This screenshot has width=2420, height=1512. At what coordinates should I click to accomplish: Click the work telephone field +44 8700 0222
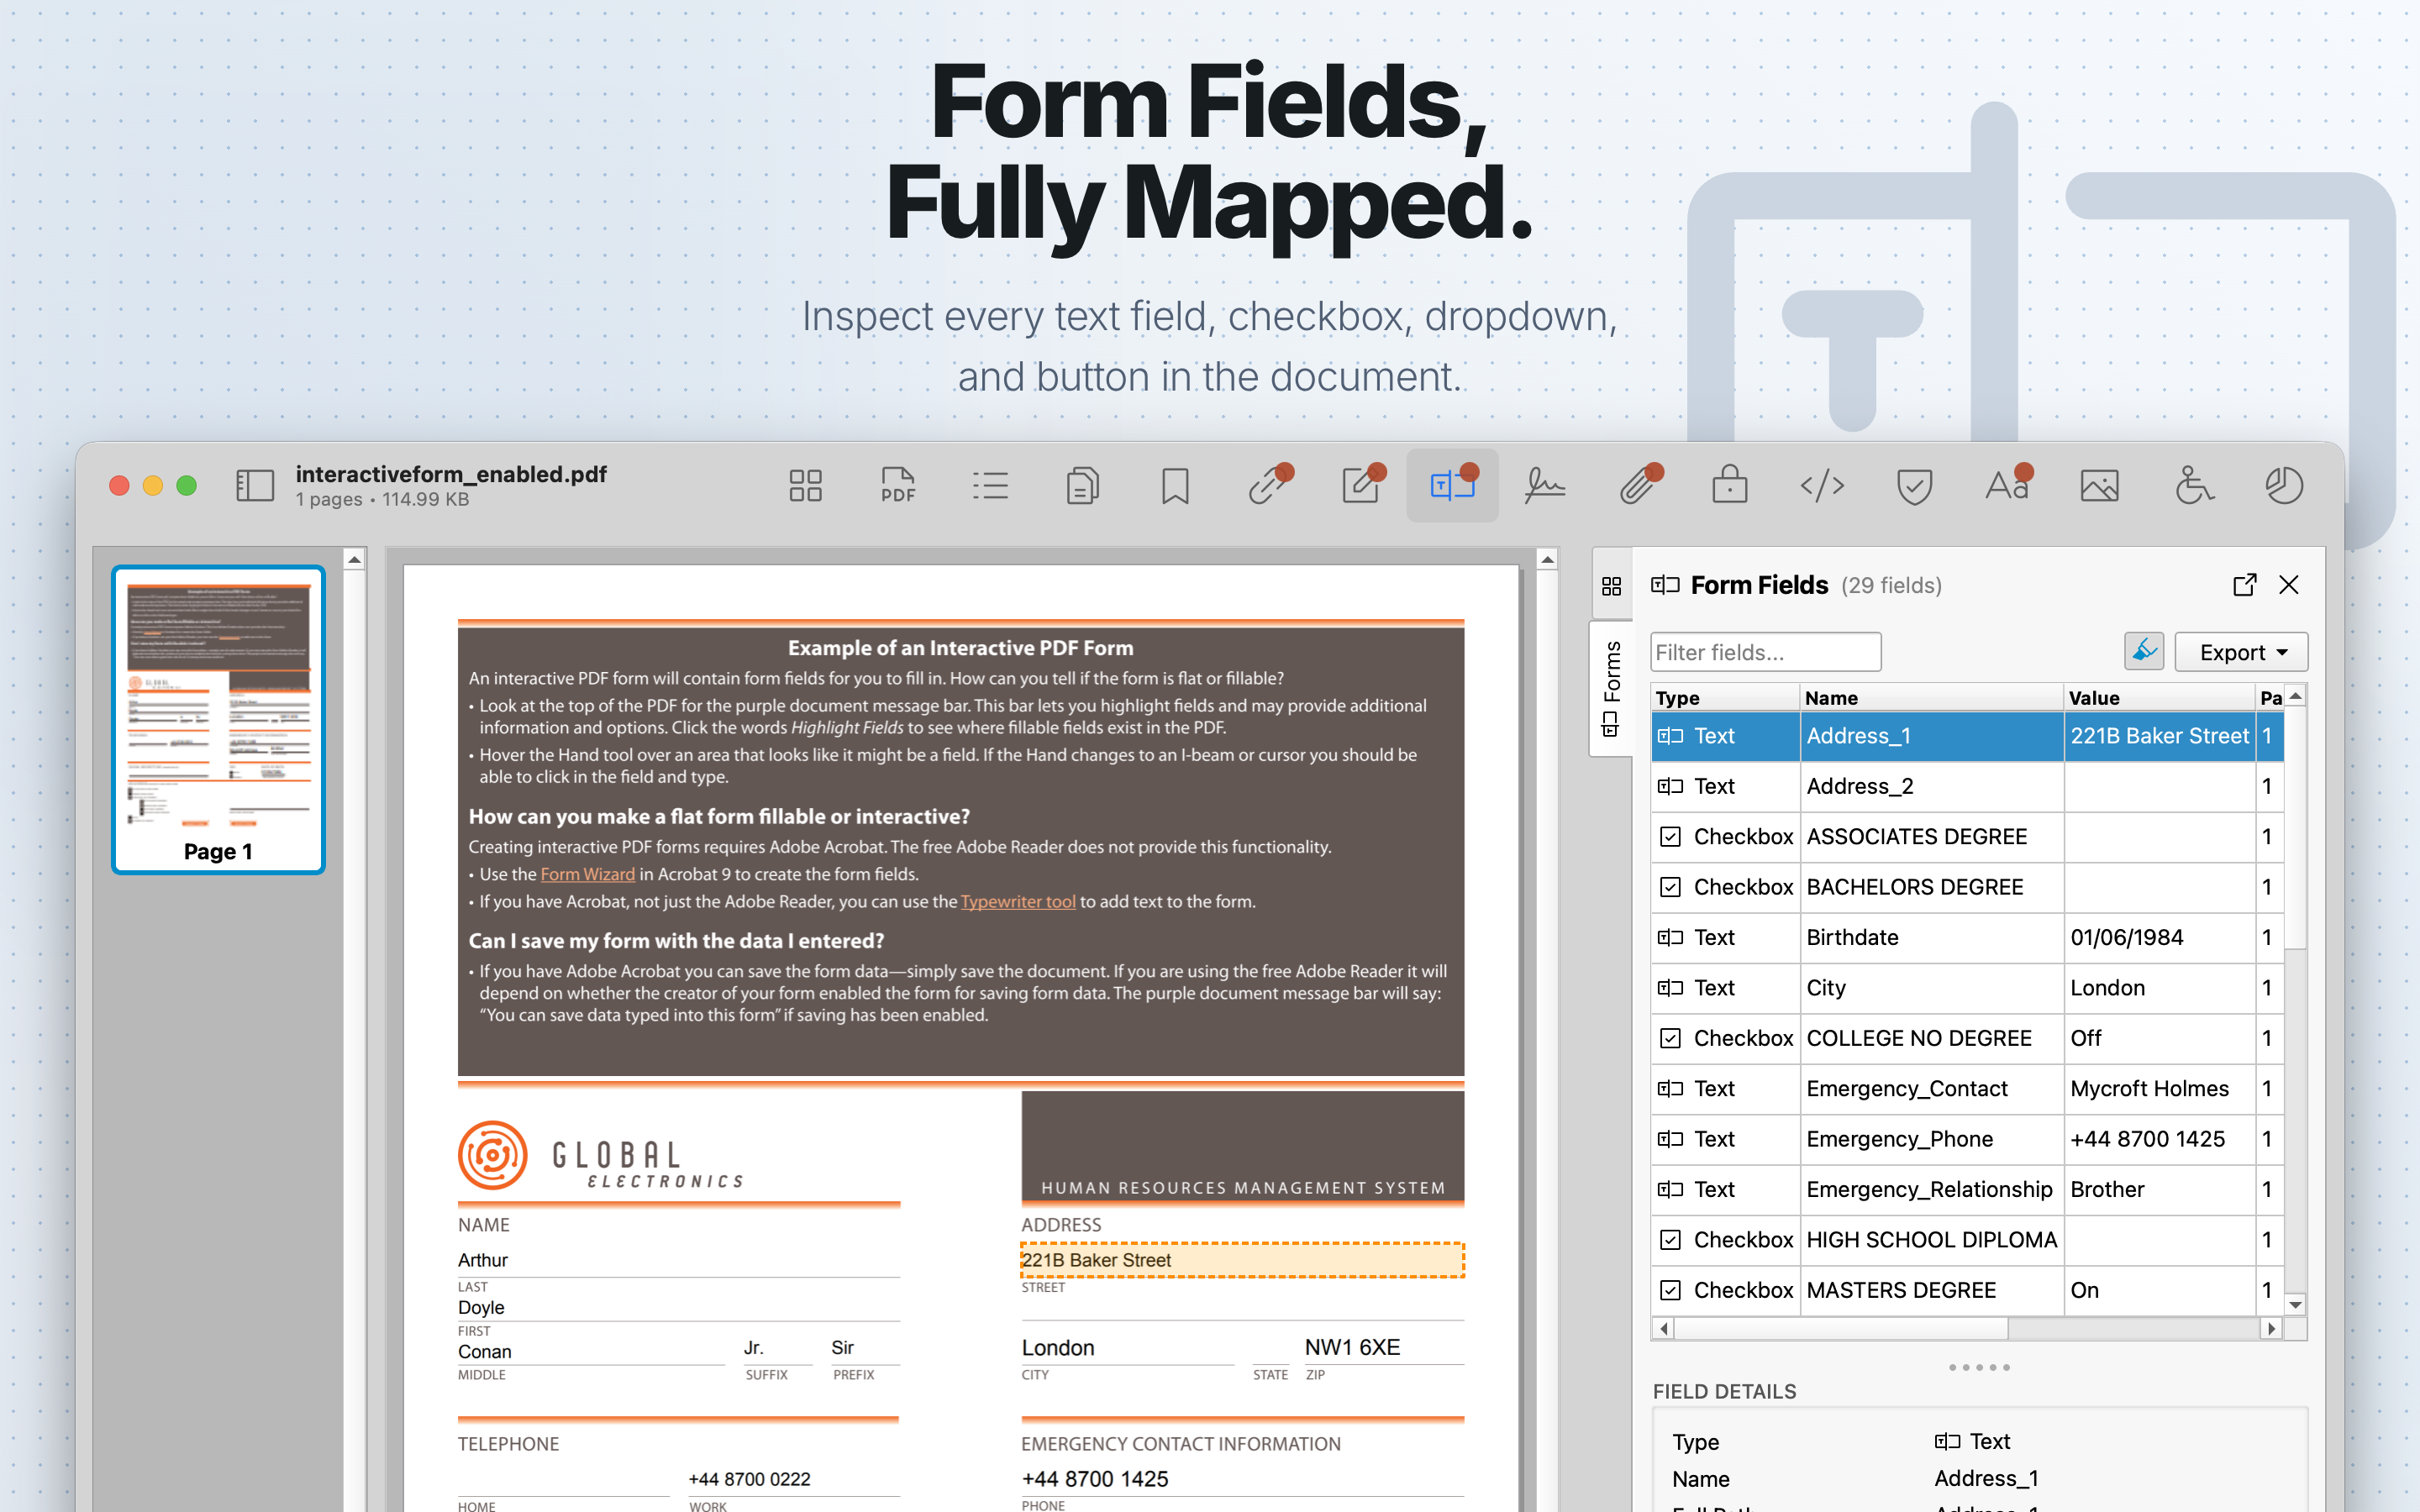click(793, 1480)
